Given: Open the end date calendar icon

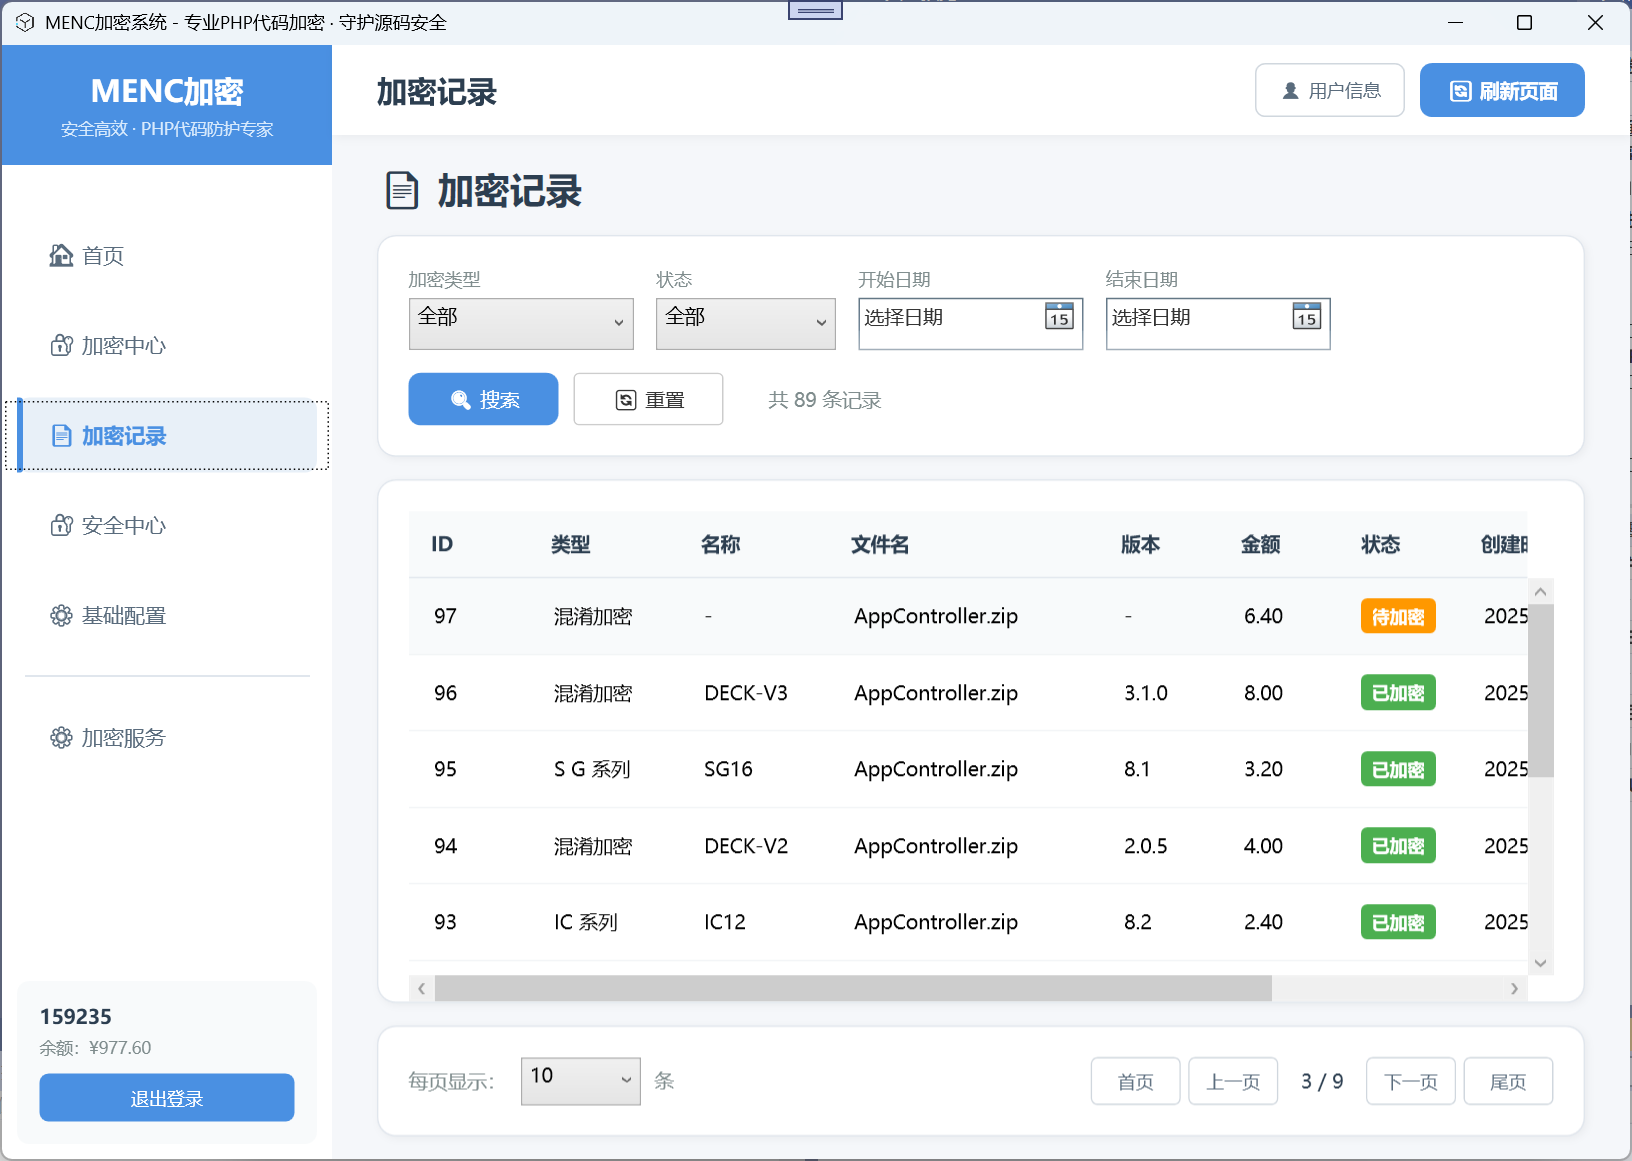Looking at the screenshot, I should point(1306,317).
